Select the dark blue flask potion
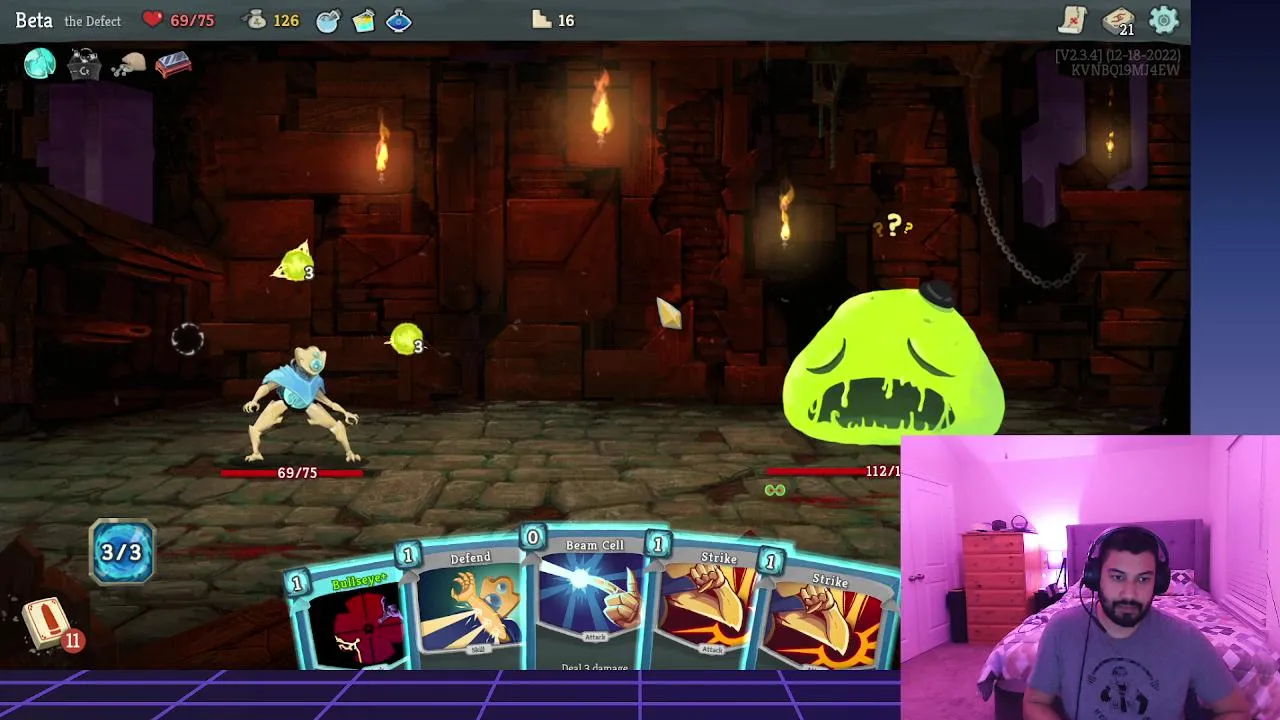1280x720 pixels. (399, 20)
